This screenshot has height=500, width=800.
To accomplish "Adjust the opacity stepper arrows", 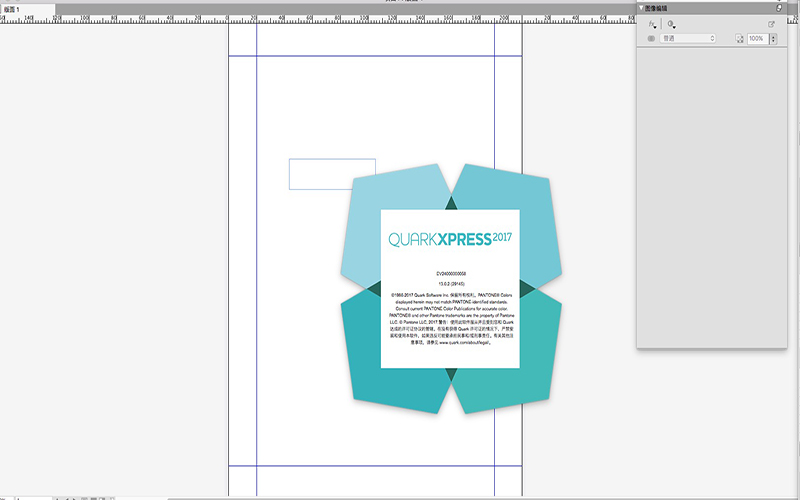I will pos(773,39).
